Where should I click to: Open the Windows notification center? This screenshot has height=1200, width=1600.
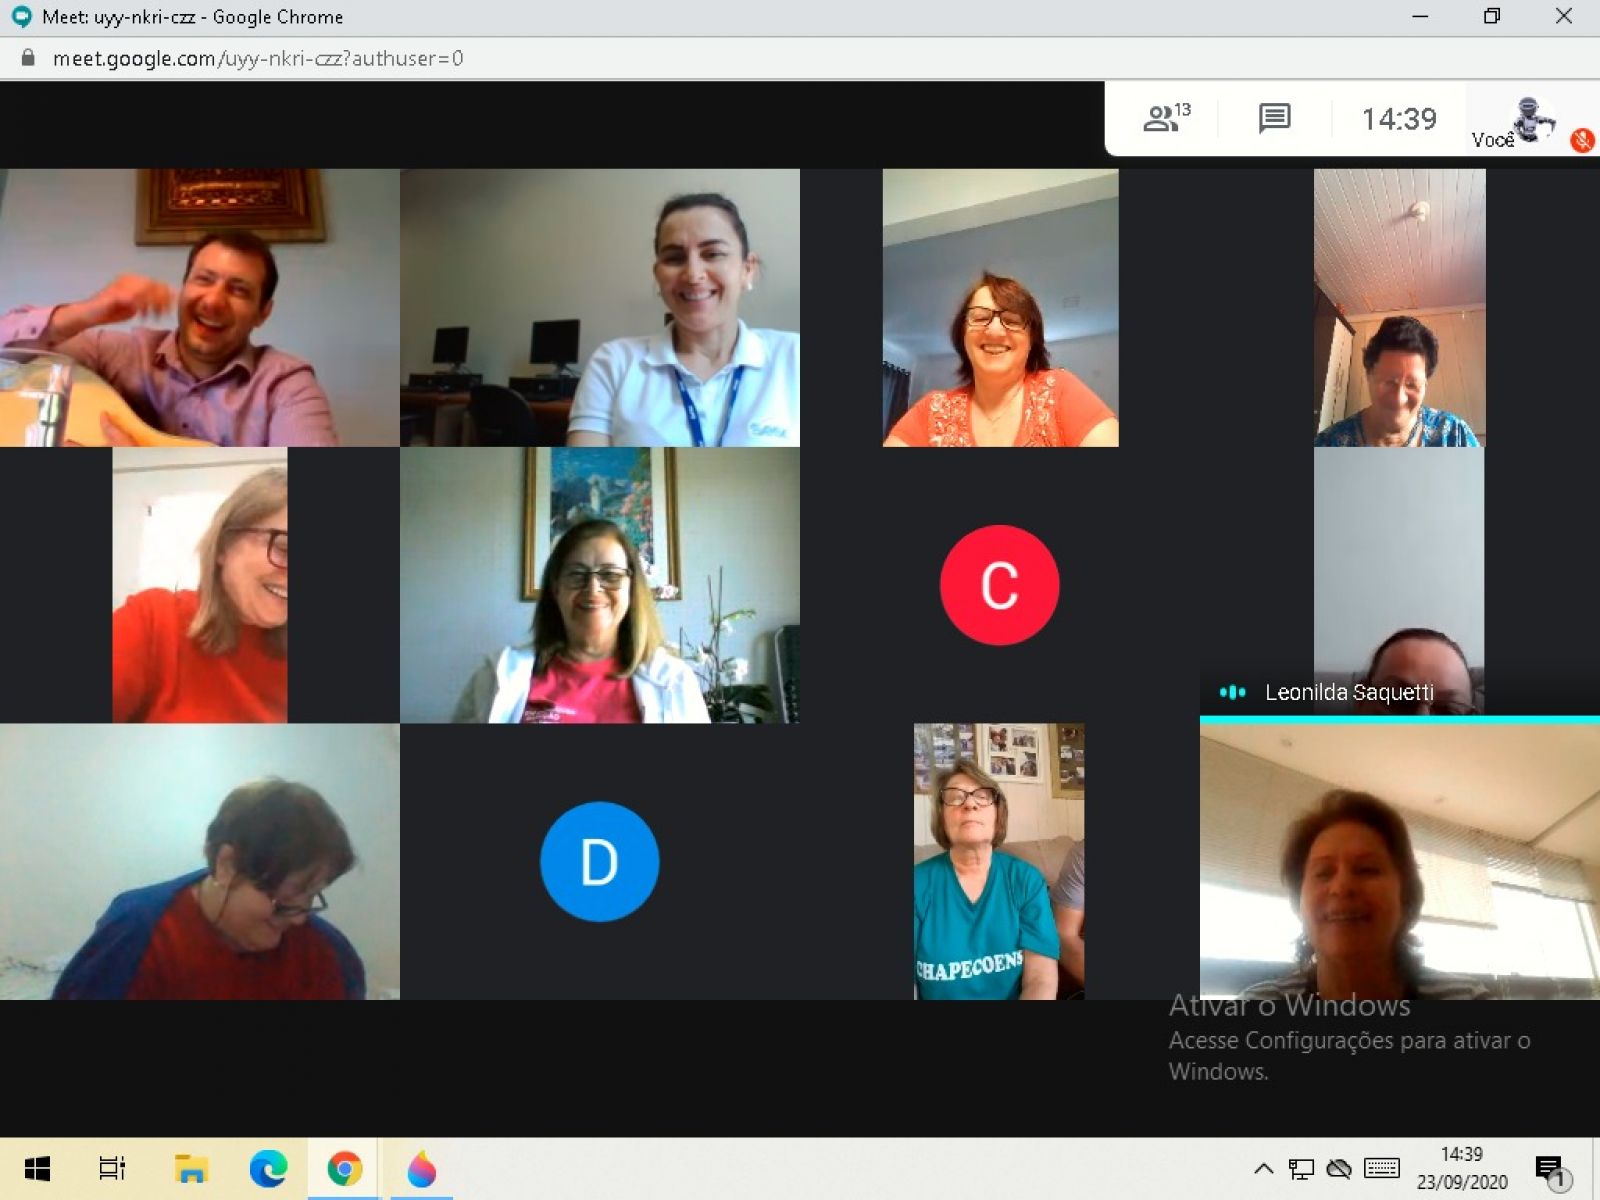click(1550, 1168)
